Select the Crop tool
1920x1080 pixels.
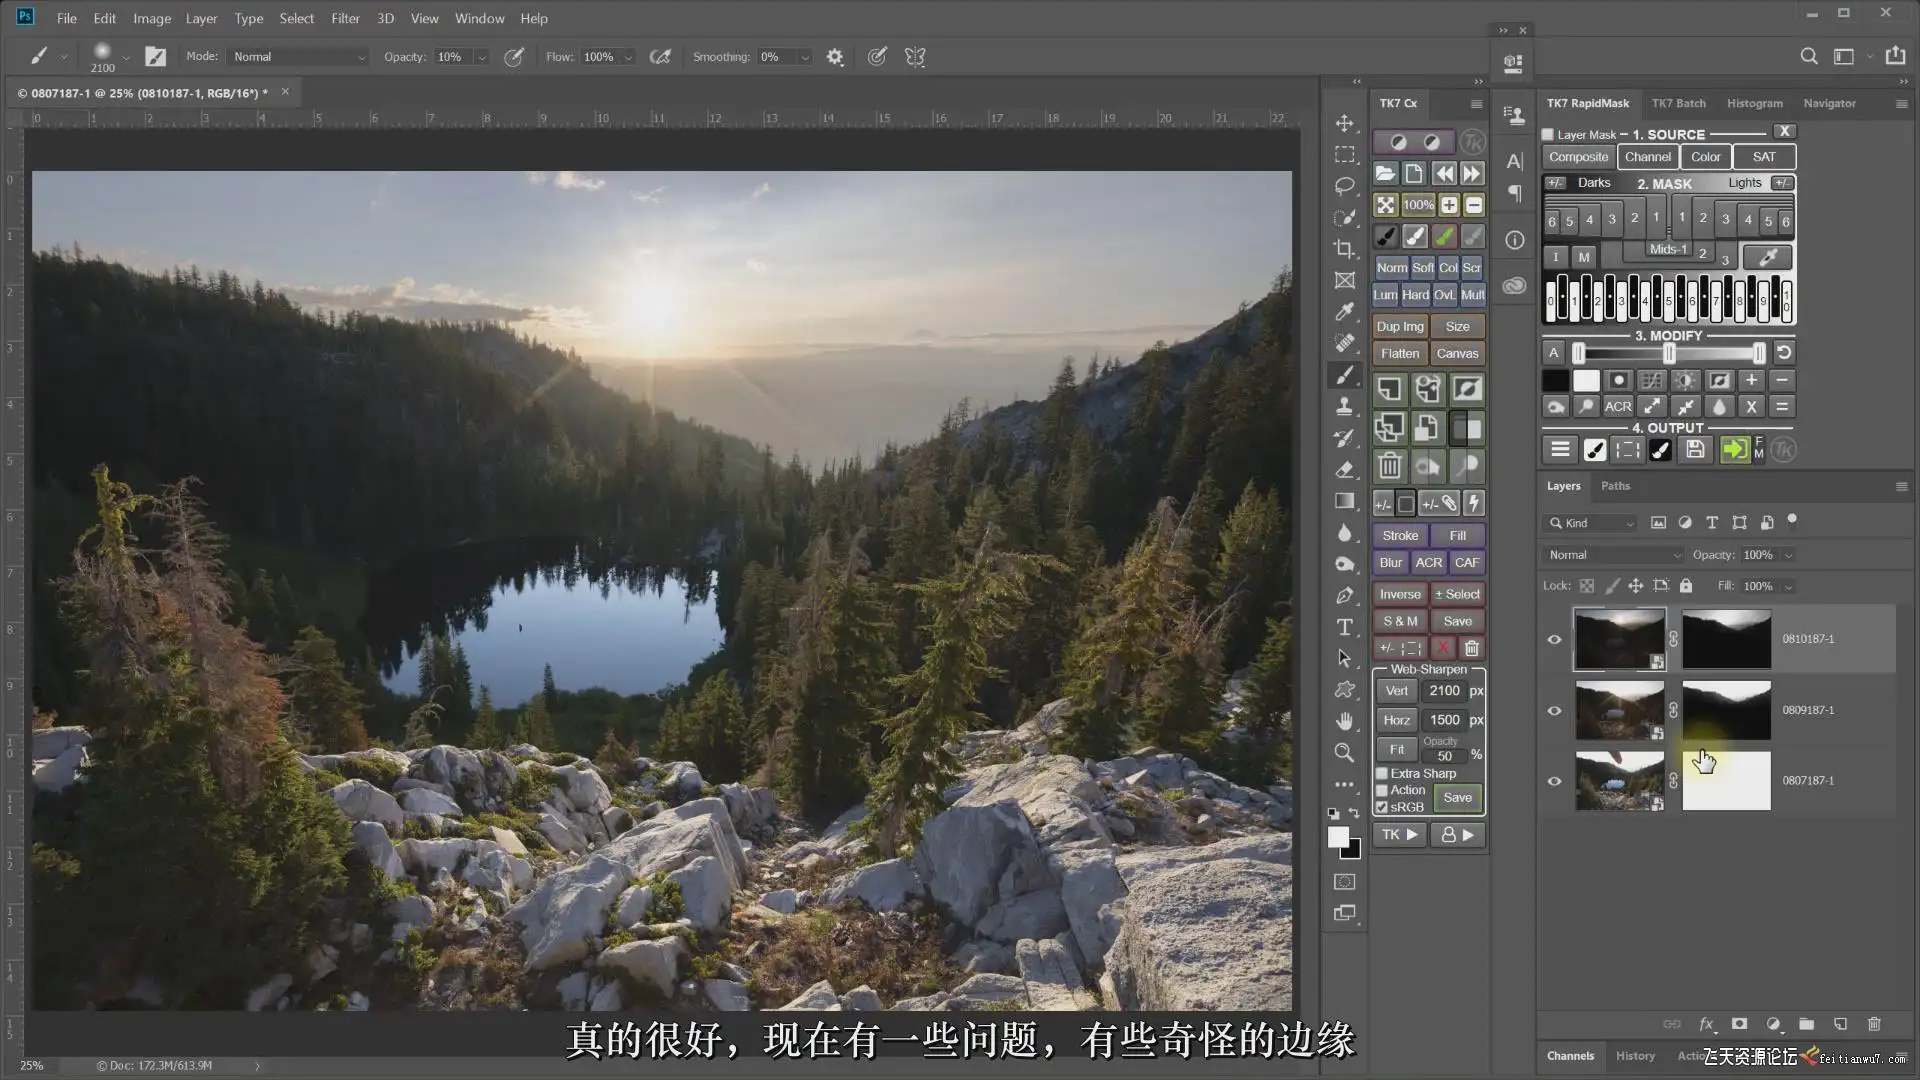point(1345,249)
